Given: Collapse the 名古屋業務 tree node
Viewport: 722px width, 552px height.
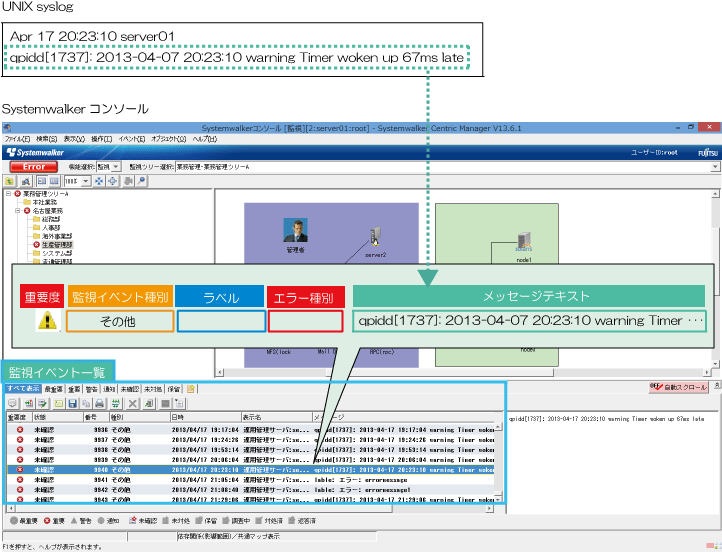Looking at the screenshot, I should click(x=17, y=211).
